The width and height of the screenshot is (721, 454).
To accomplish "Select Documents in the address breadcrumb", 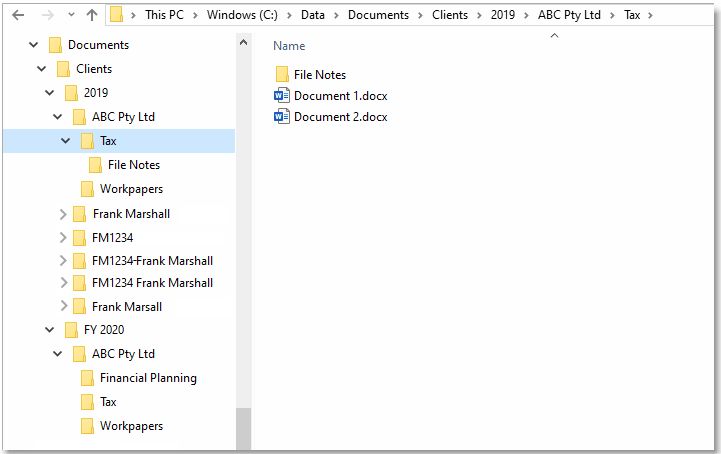I will pos(378,15).
